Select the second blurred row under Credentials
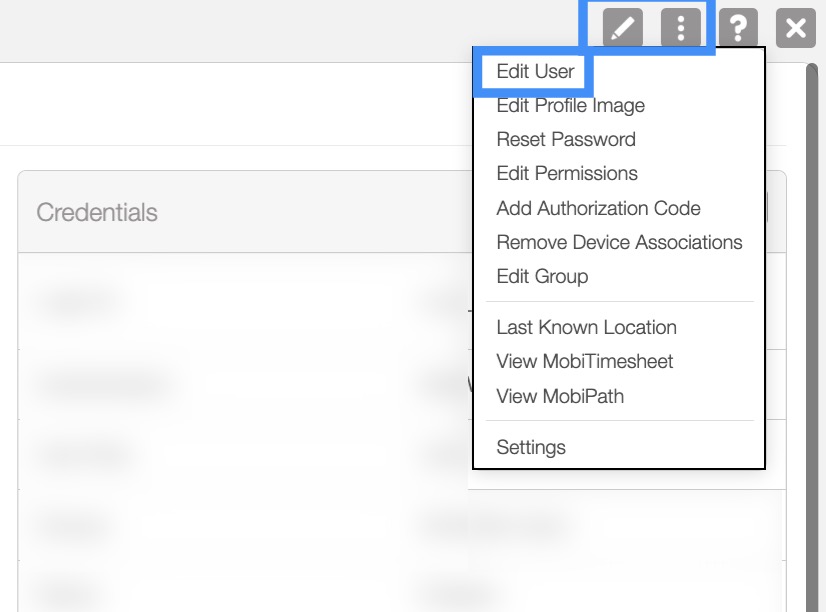Screen dimensions: 826x612 (x=240, y=384)
